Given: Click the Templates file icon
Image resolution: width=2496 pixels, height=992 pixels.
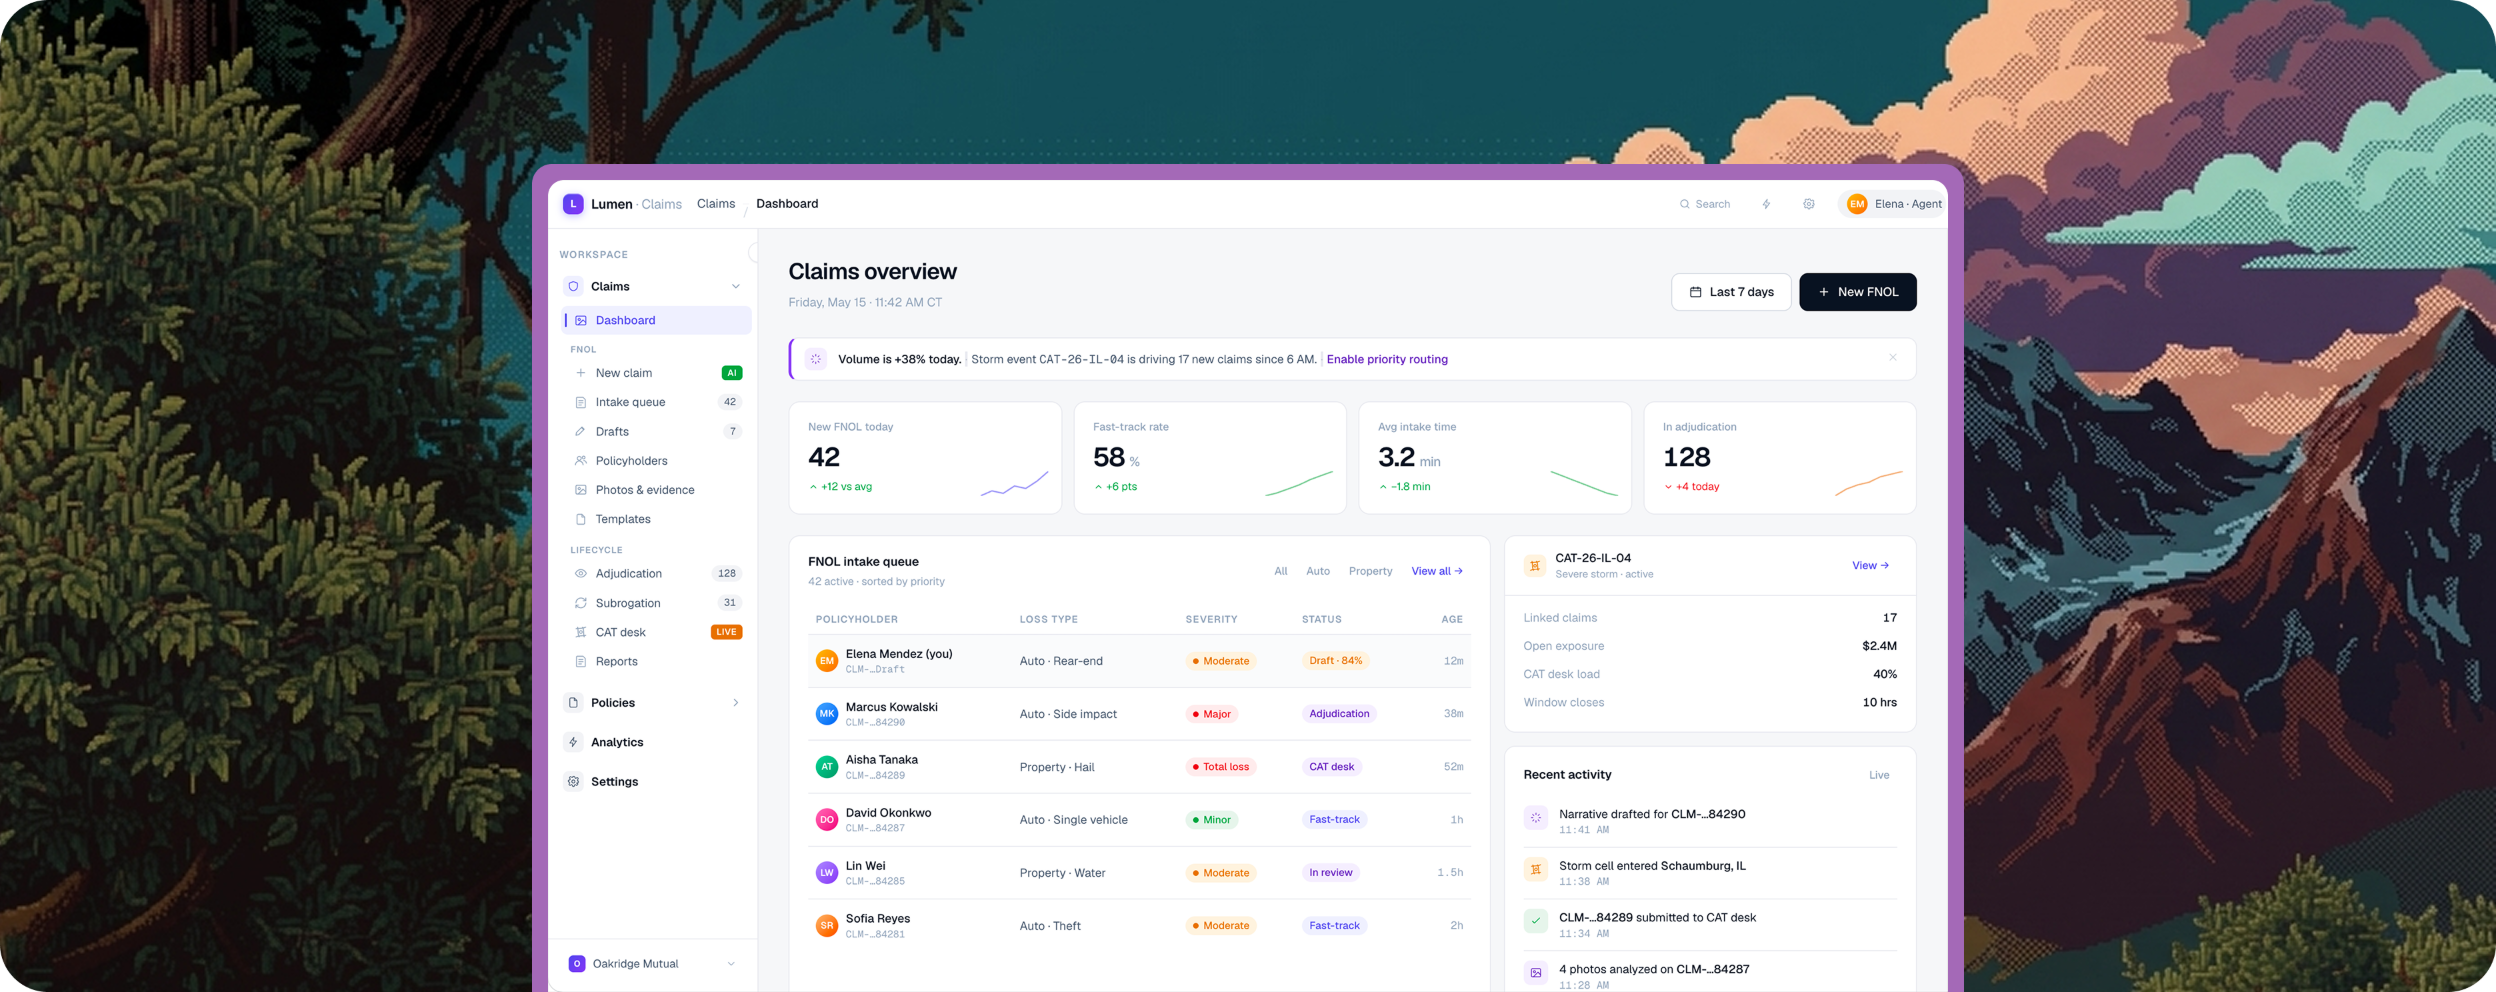Looking at the screenshot, I should click(x=581, y=519).
